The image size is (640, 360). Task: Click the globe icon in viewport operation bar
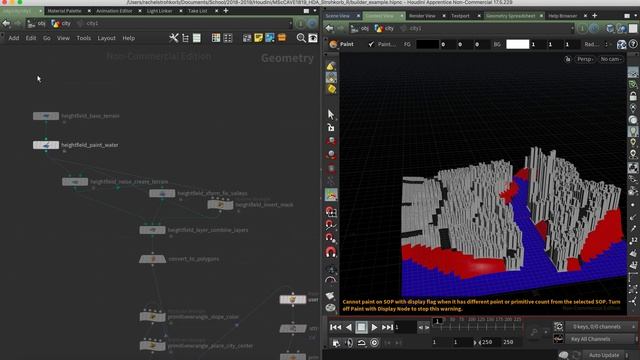click(x=621, y=44)
